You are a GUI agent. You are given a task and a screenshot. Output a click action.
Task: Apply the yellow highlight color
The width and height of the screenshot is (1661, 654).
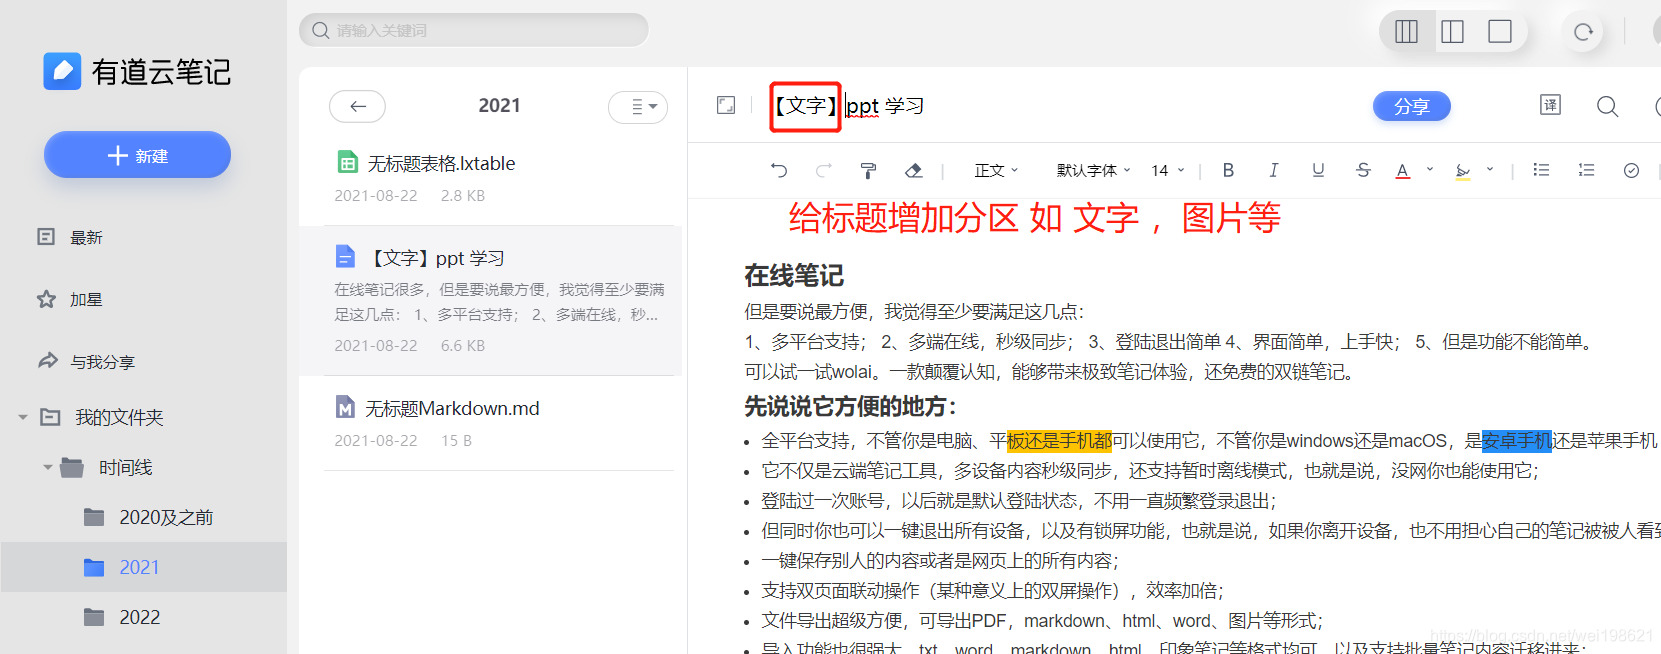1463,170
